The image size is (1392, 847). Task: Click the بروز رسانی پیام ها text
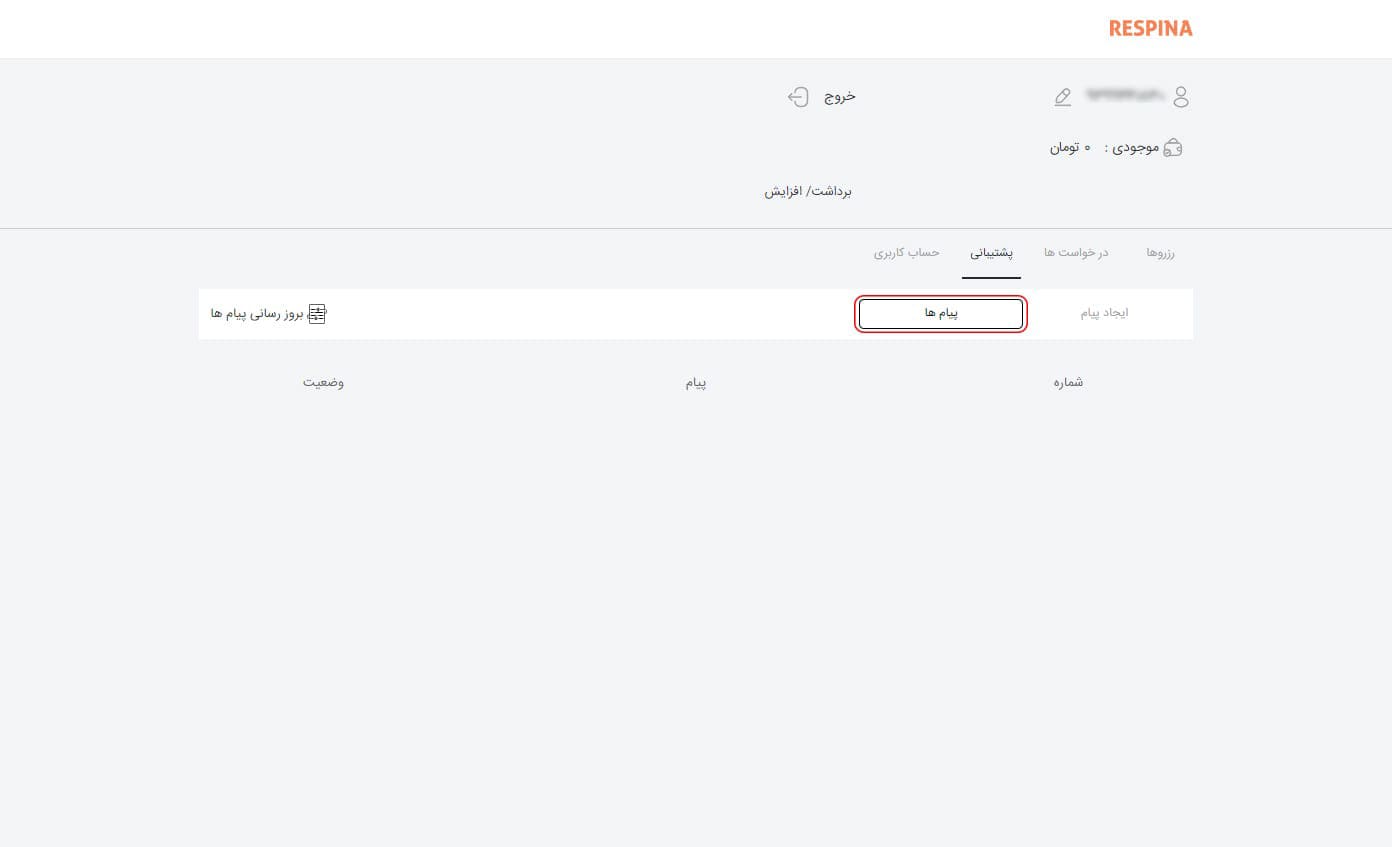click(x=257, y=314)
